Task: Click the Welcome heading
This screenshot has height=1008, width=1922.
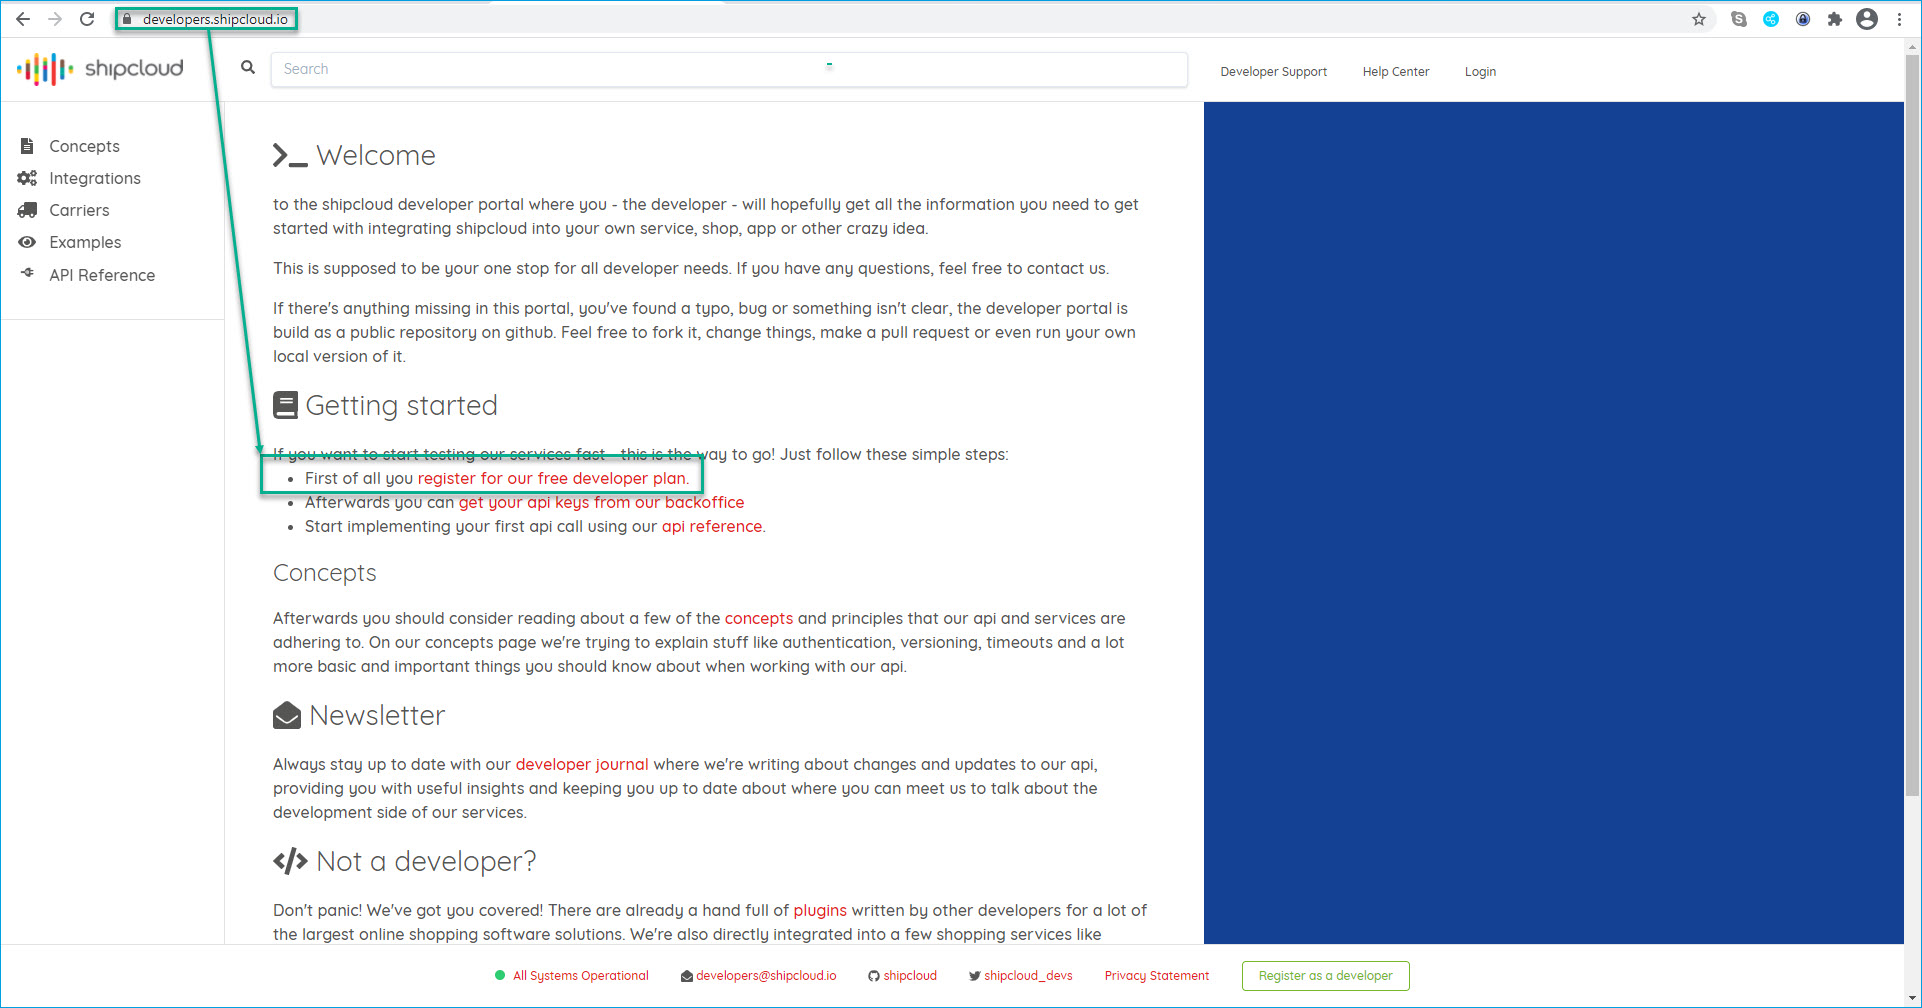Action: point(376,156)
